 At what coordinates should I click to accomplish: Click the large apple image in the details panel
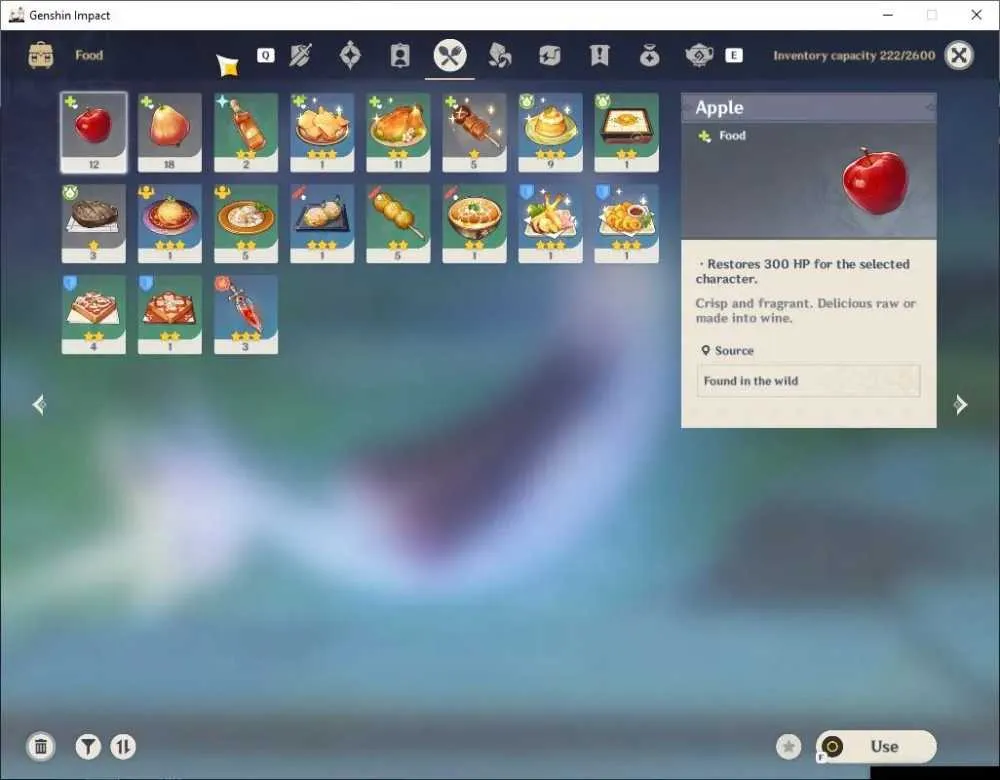coord(875,180)
